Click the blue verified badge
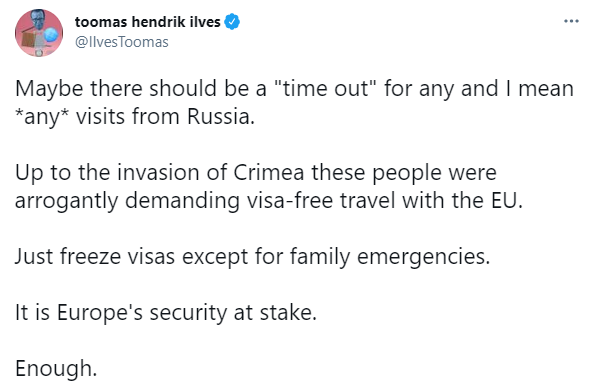The height and width of the screenshot is (389, 596). pyautogui.click(x=232, y=22)
